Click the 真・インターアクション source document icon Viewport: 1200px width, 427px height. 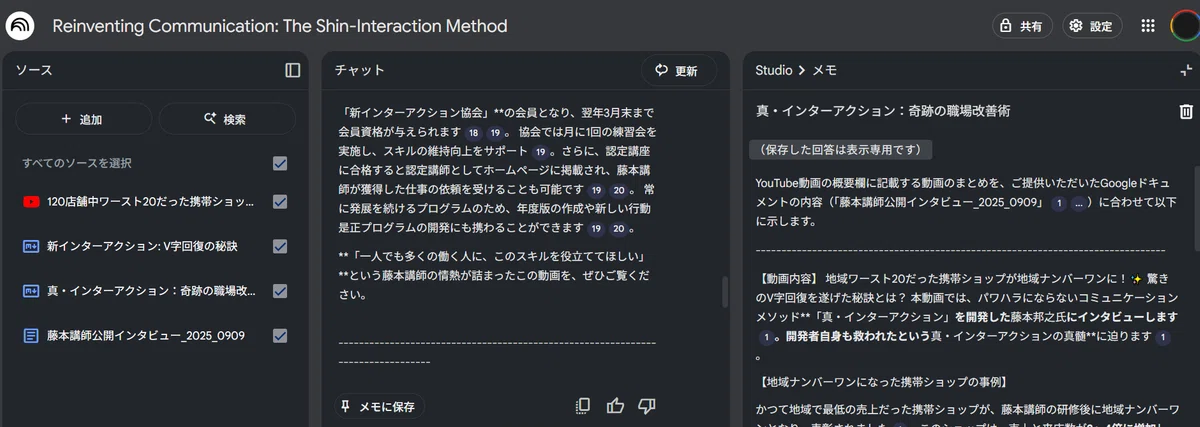tap(31, 291)
